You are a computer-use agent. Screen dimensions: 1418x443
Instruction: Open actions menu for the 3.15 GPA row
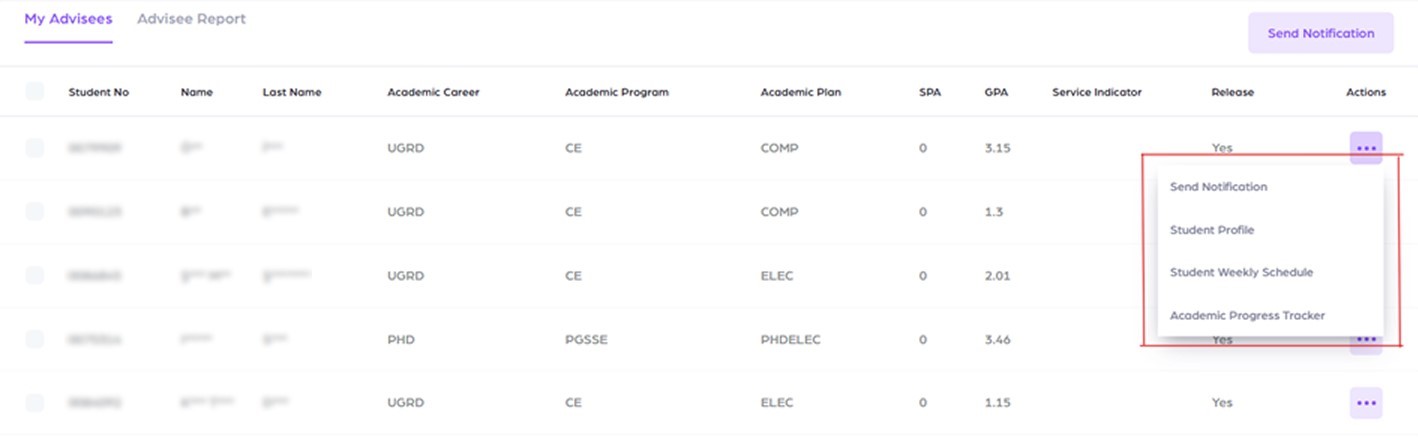(1366, 148)
